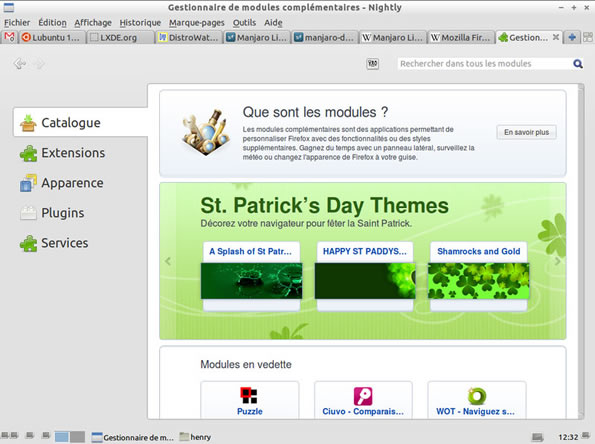Preview the Shamrocks and Gold thumbnail

point(479,281)
